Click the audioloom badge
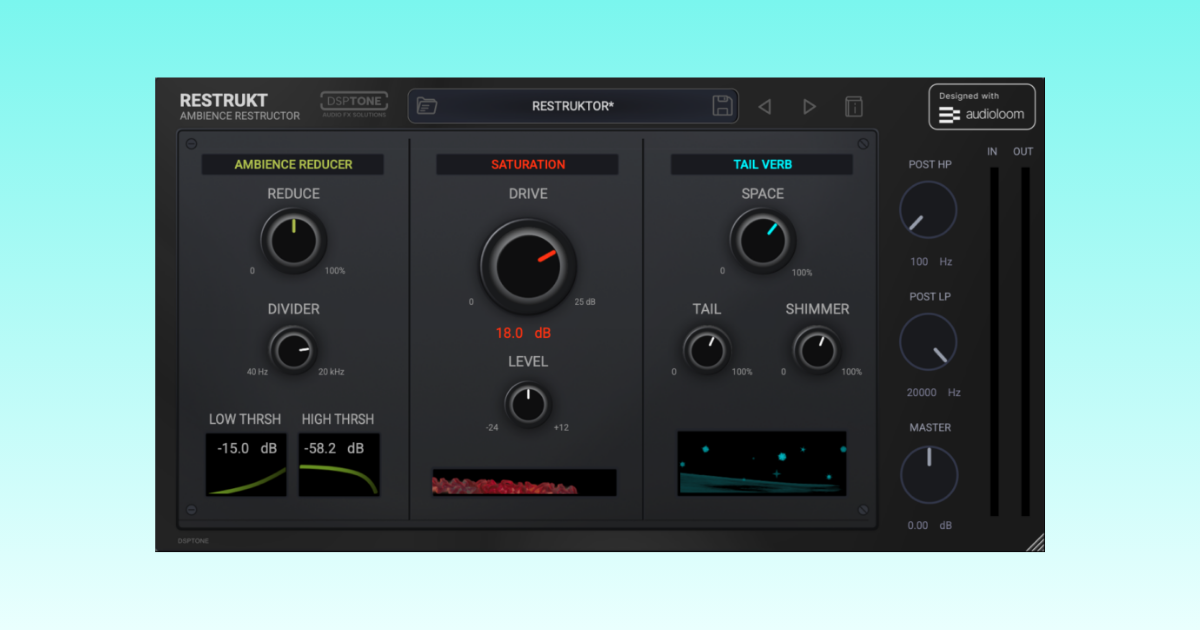The image size is (1200, 630). pos(982,107)
